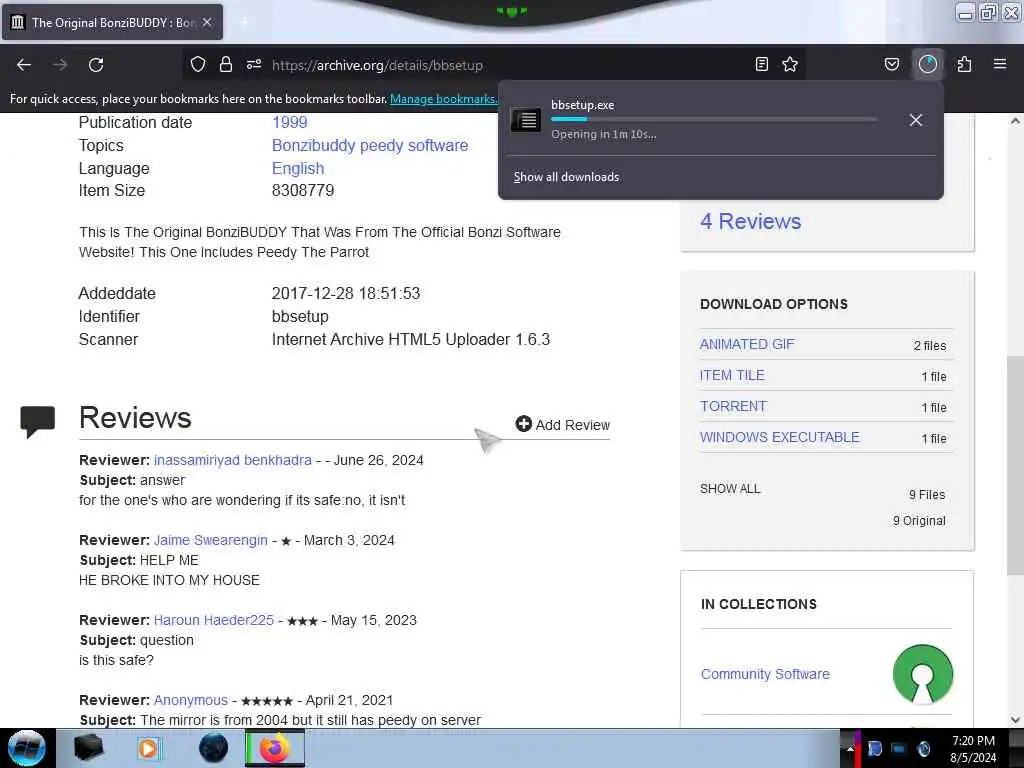1024x768 pixels.
Task: Click the taskbar clock showing 7:20 PM
Action: click(973, 749)
